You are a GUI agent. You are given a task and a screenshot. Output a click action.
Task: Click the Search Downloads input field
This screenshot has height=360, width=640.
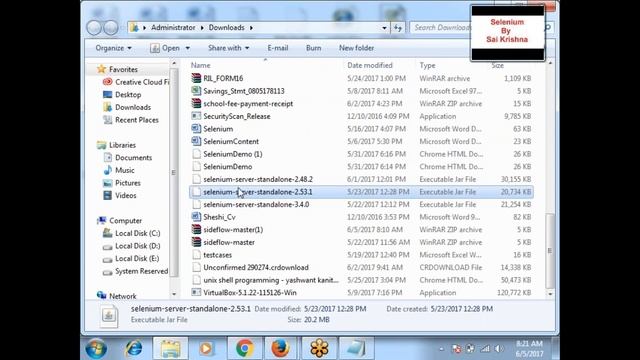[x=441, y=28]
